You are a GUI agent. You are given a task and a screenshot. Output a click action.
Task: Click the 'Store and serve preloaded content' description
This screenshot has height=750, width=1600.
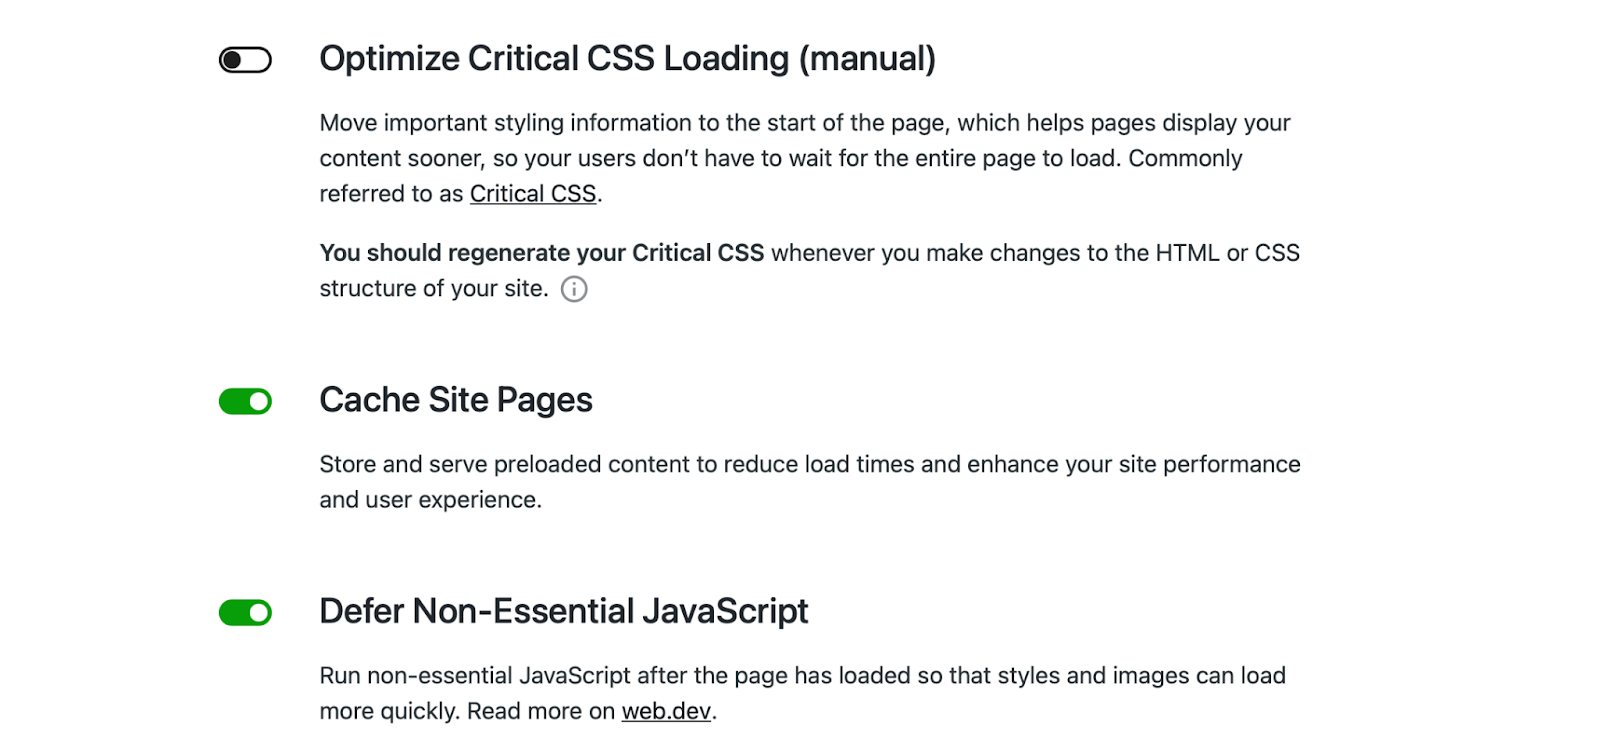click(810, 482)
